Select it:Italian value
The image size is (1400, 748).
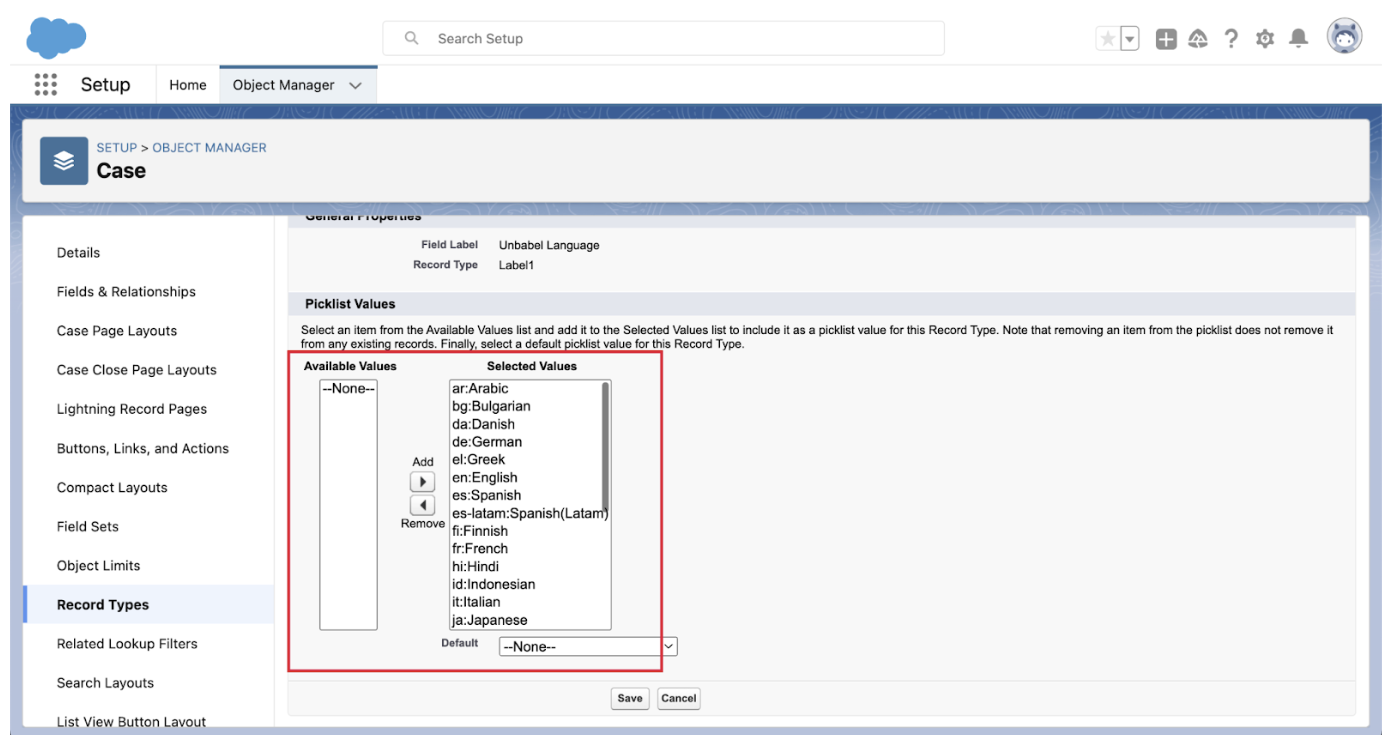(x=475, y=602)
